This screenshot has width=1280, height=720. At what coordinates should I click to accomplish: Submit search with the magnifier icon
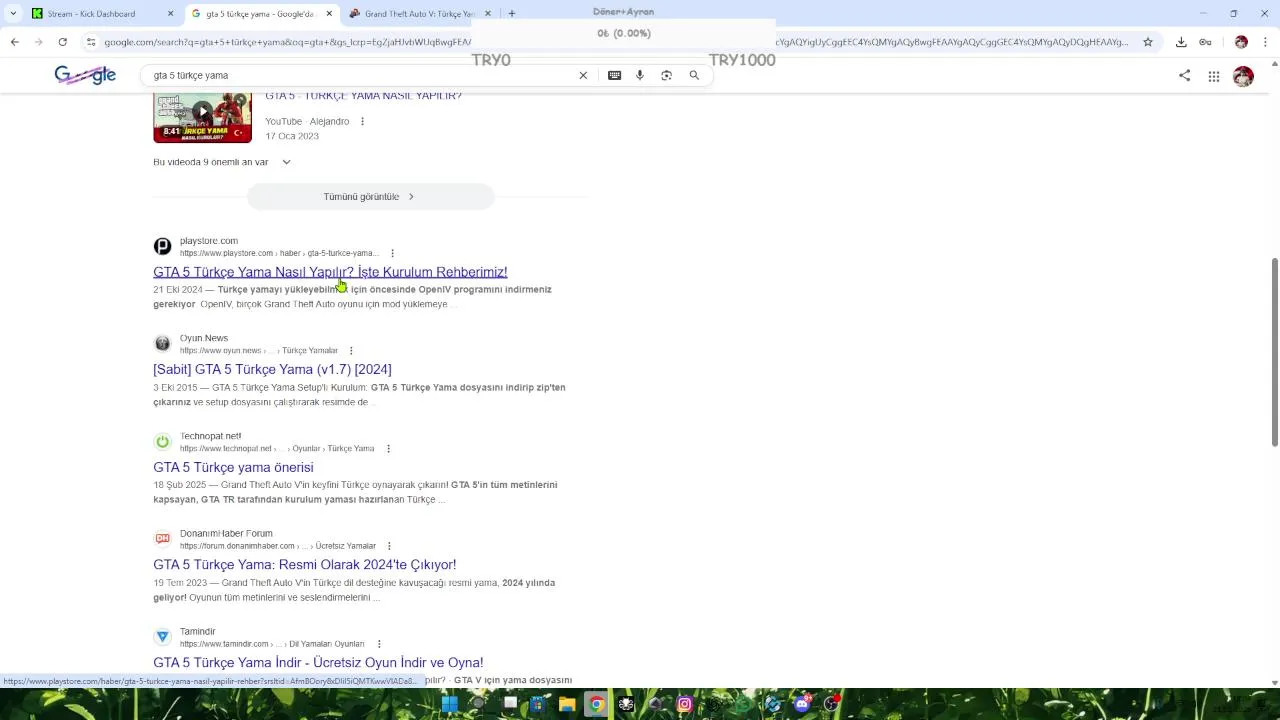tap(694, 75)
